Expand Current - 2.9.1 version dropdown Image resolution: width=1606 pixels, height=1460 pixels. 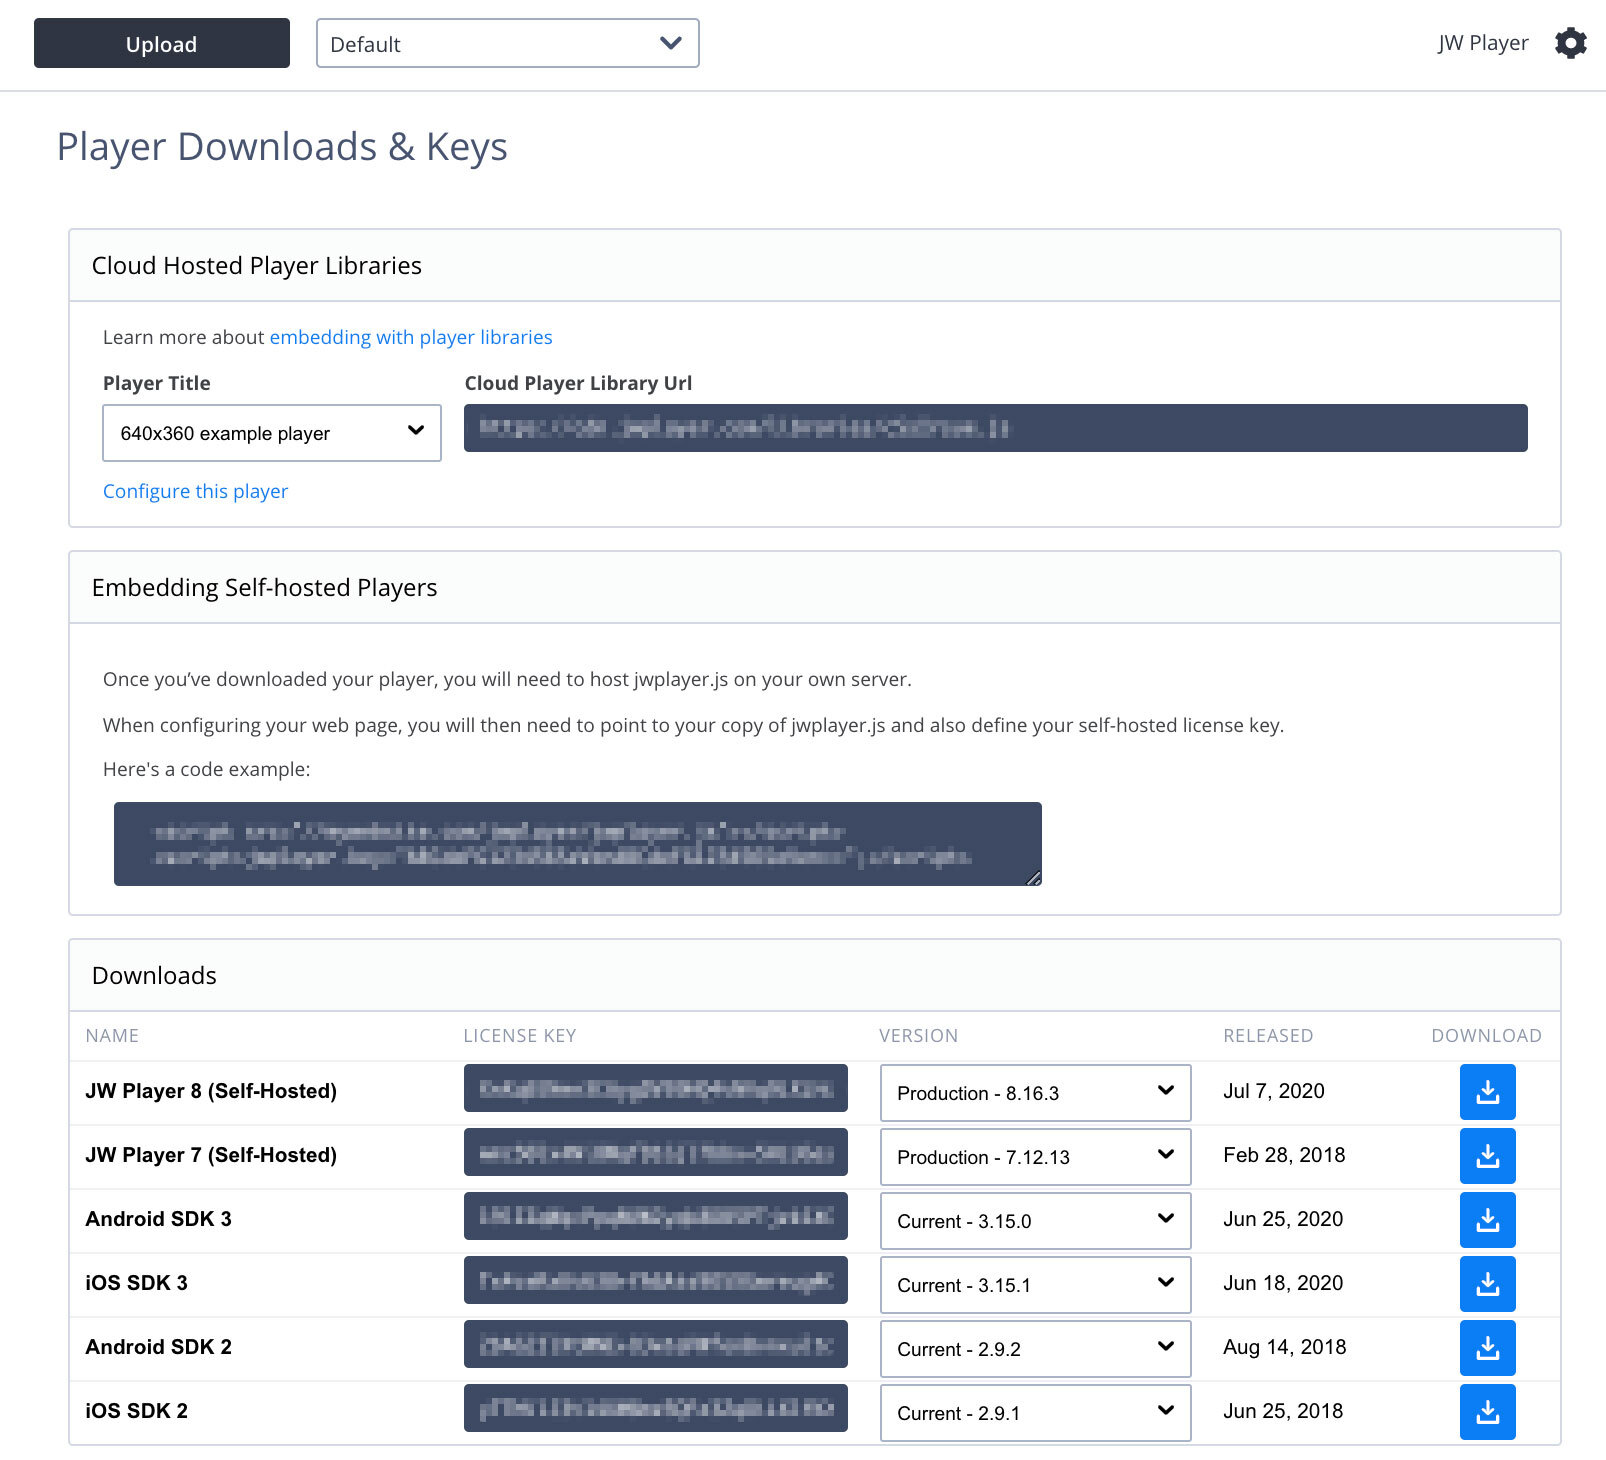click(x=1035, y=1413)
